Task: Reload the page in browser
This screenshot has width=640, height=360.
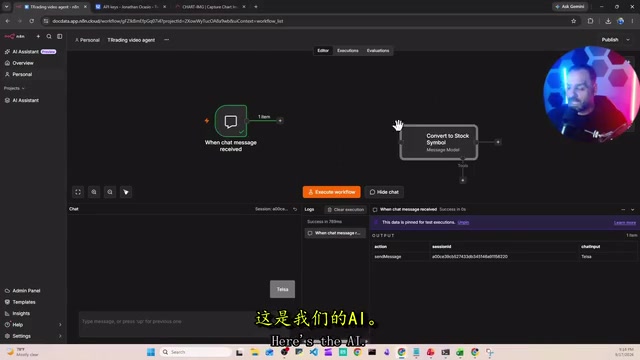Action: pyautogui.click(x=31, y=21)
